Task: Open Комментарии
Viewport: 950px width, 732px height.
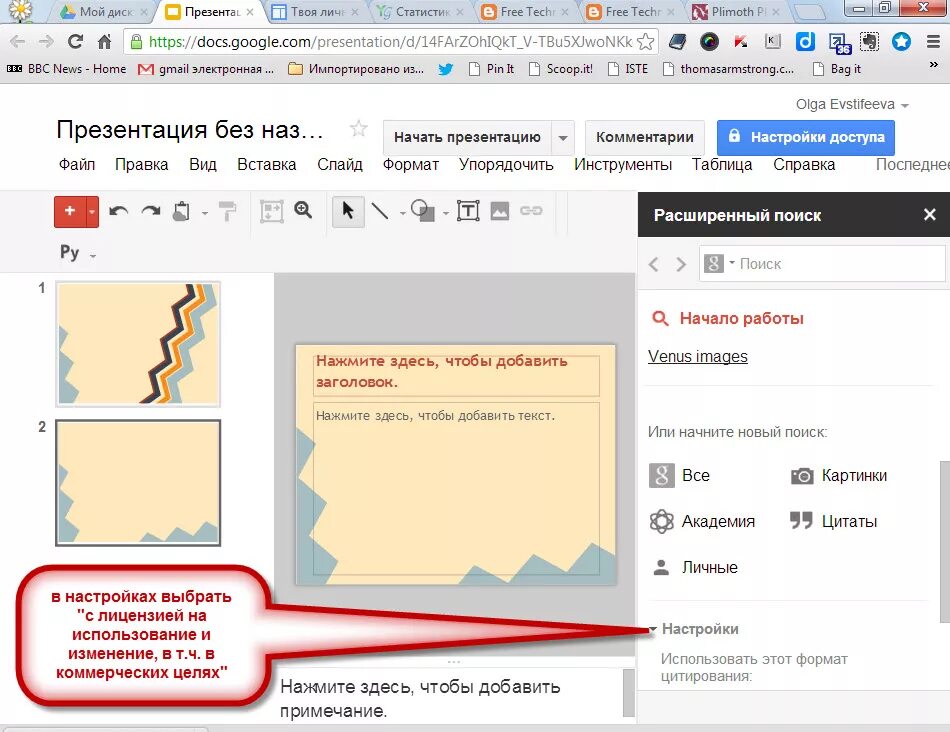Action: tap(645, 137)
